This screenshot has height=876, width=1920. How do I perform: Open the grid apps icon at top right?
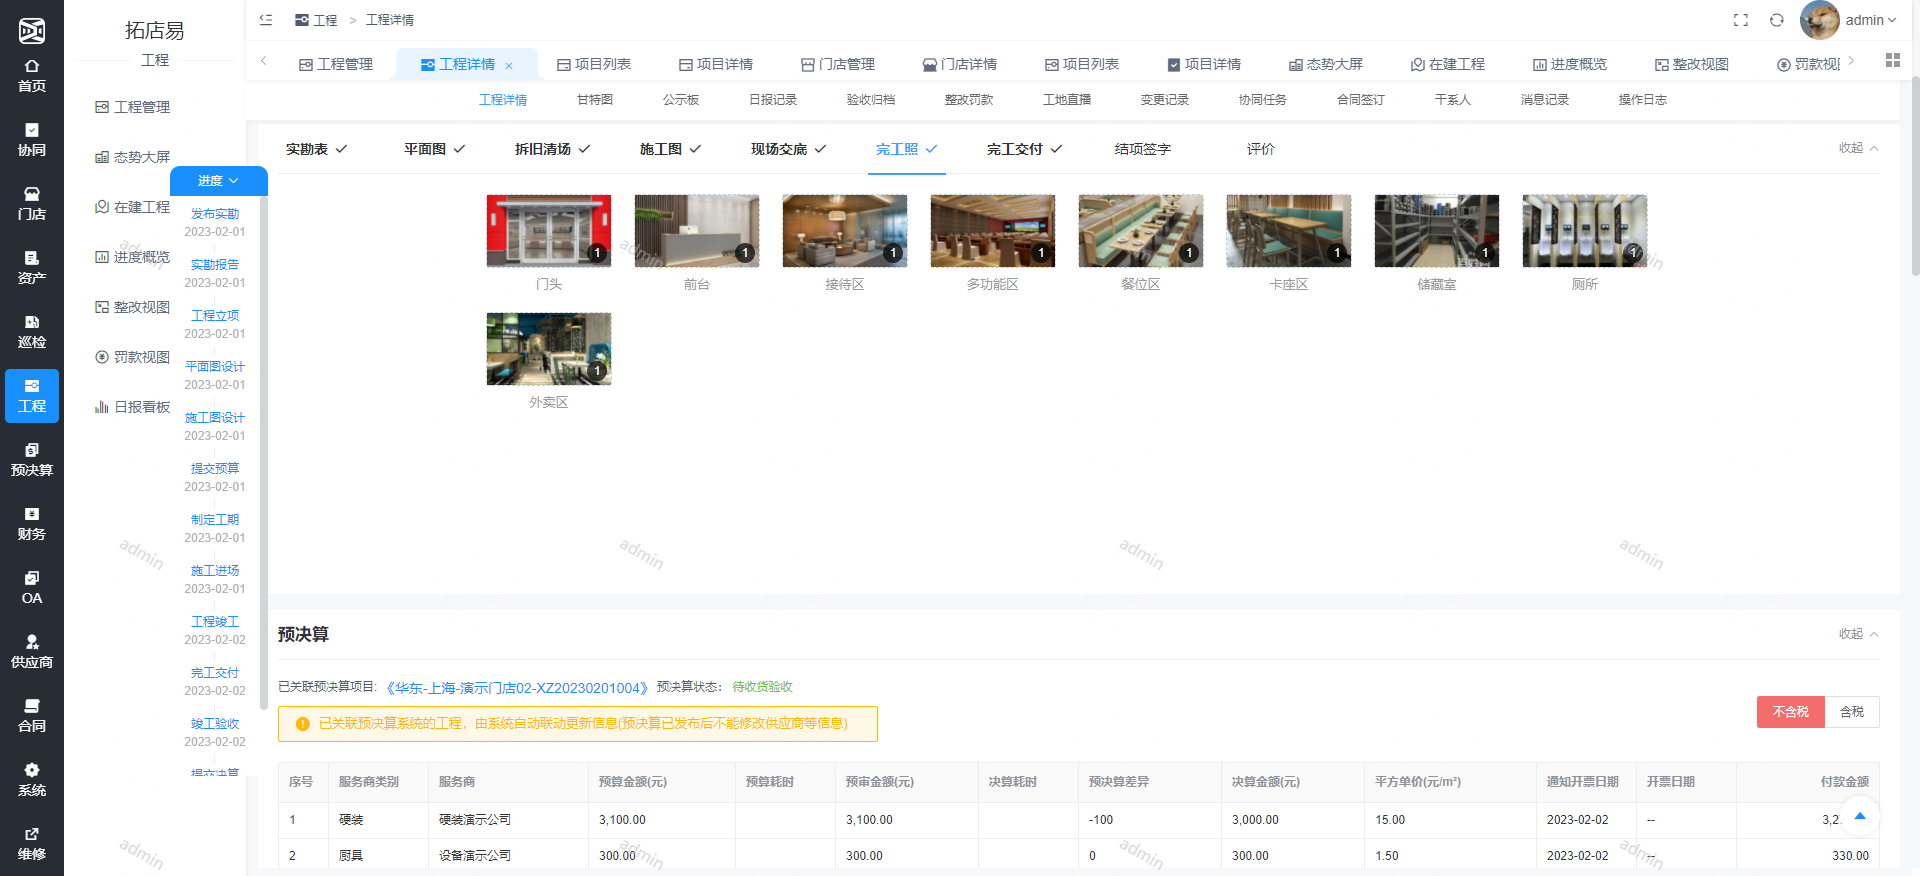(1893, 61)
